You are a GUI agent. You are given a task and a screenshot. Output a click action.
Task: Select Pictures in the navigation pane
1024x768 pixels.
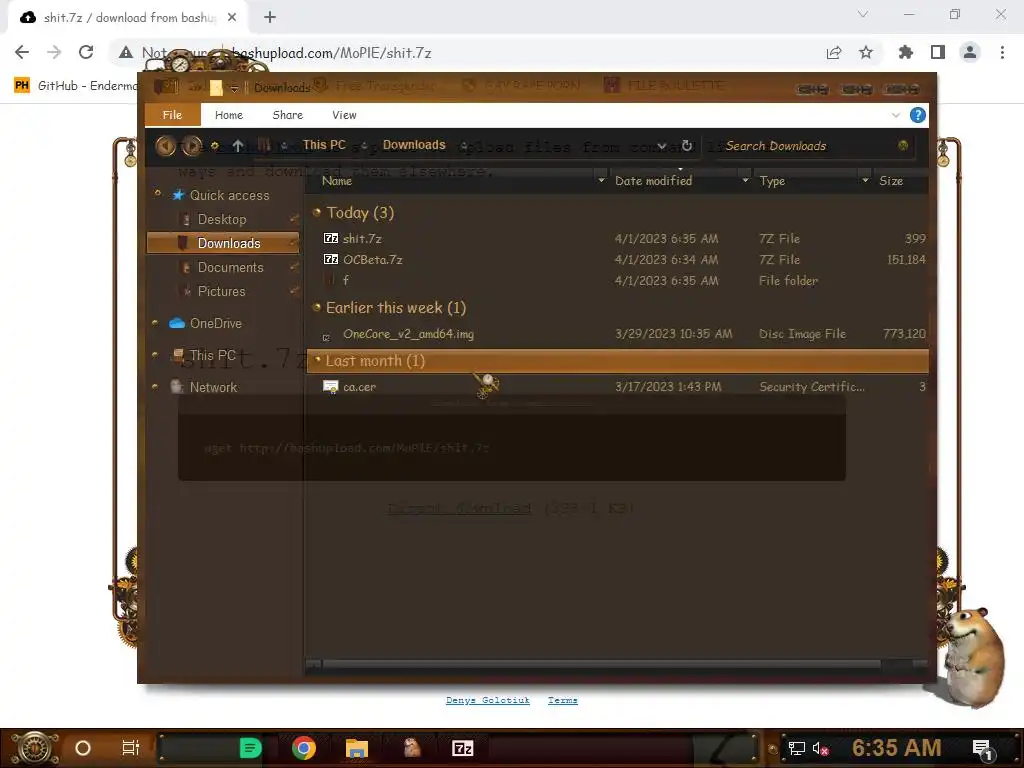point(222,291)
